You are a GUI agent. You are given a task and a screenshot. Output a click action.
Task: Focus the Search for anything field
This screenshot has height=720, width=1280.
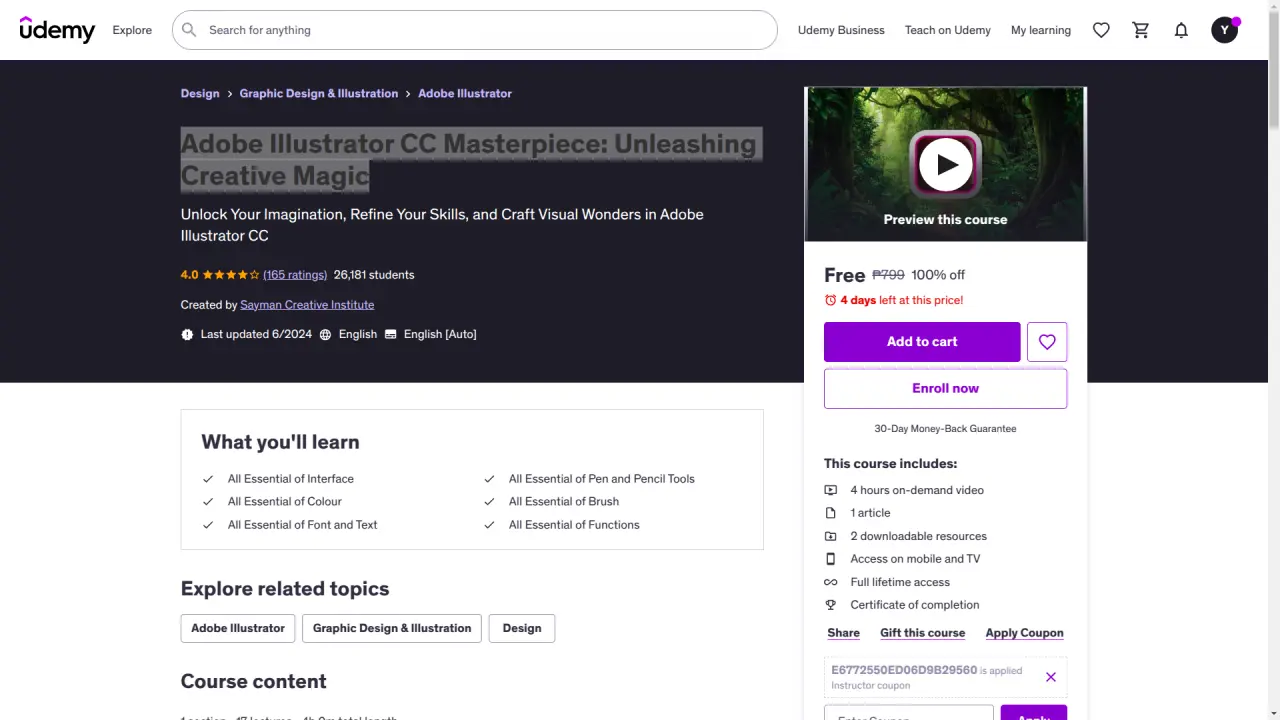click(x=475, y=30)
